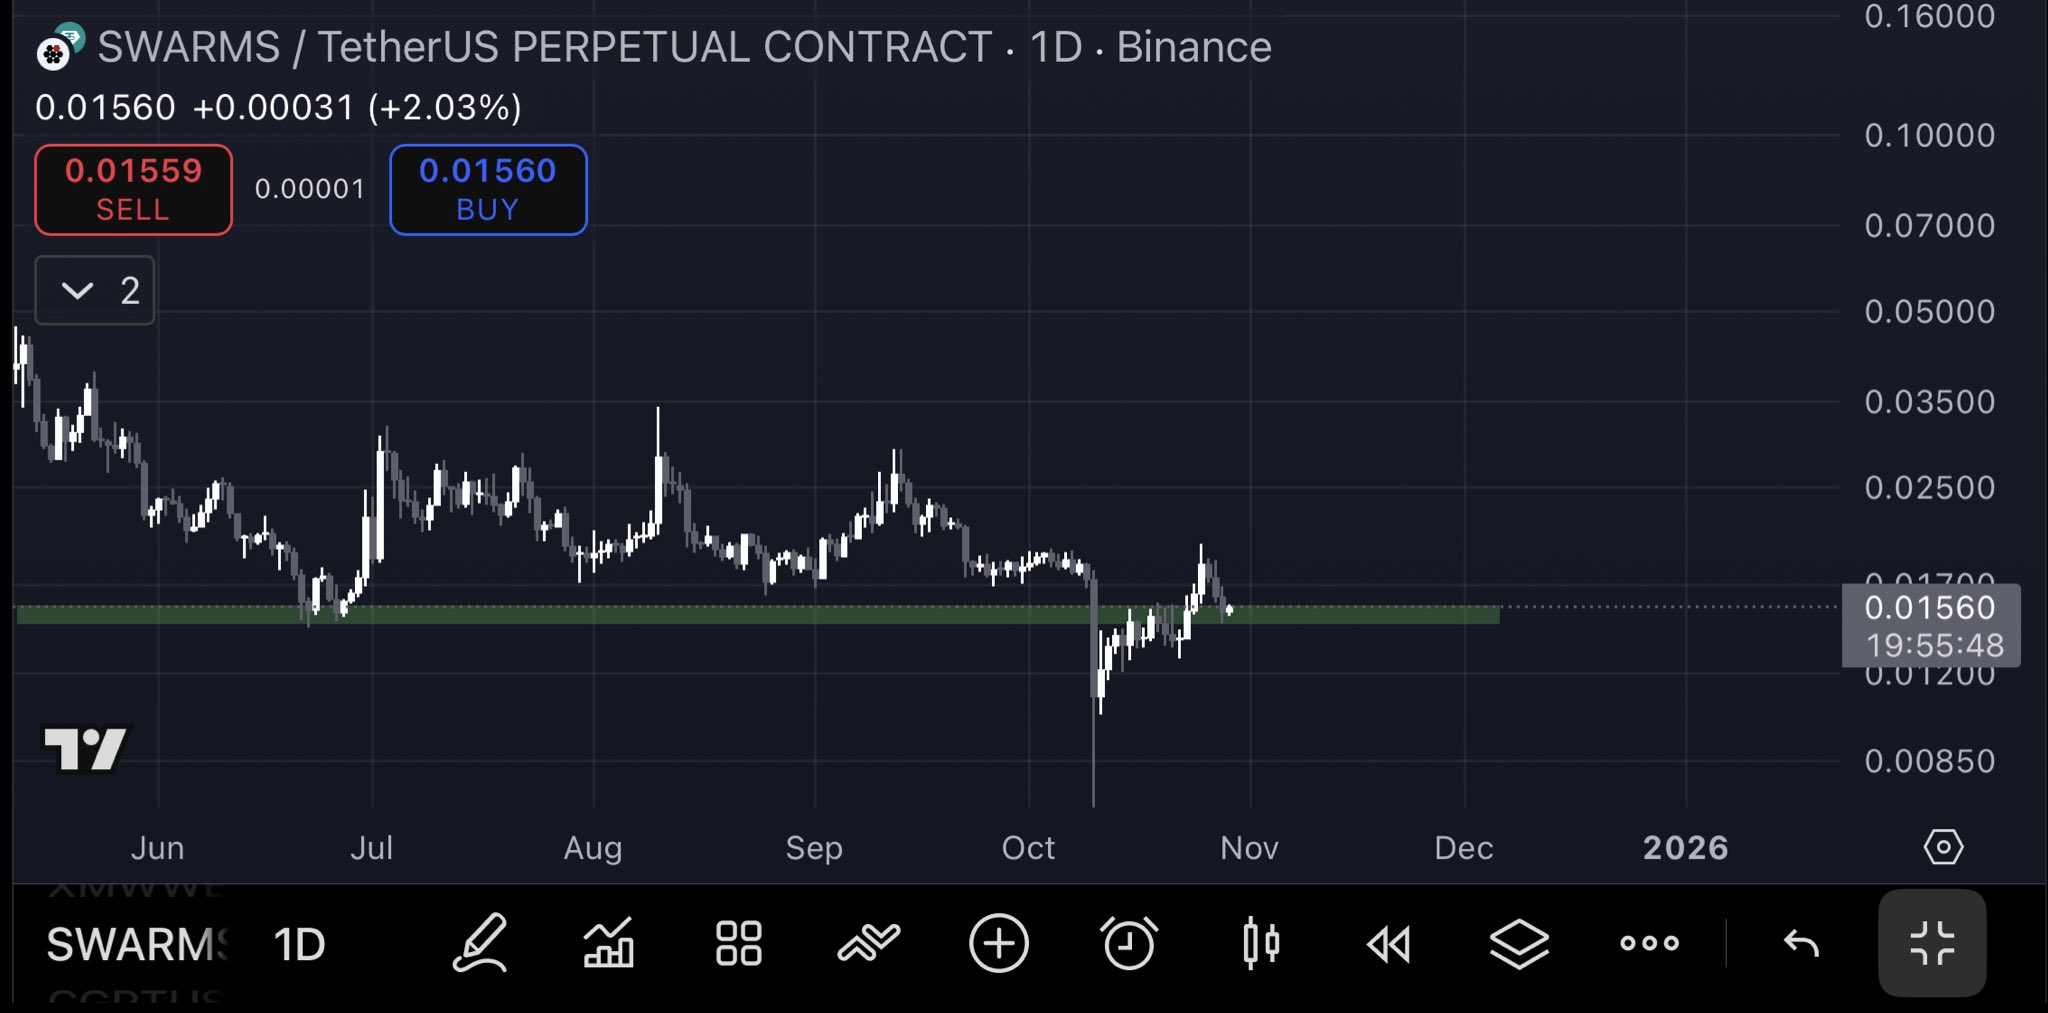Create a price alert clock icon

click(1129, 943)
